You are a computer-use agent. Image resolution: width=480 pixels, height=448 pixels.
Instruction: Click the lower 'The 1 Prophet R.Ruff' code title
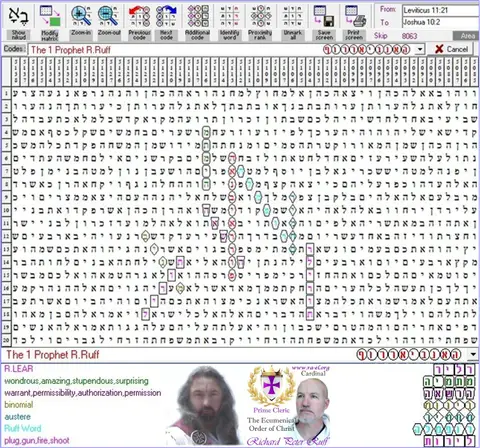pyautogui.click(x=53, y=354)
